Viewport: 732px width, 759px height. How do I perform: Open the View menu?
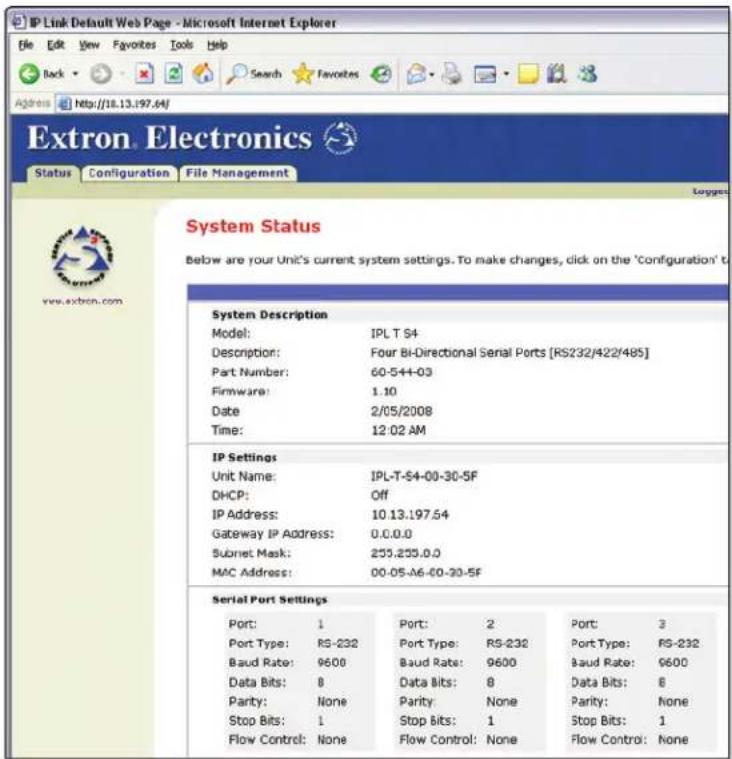point(89,45)
